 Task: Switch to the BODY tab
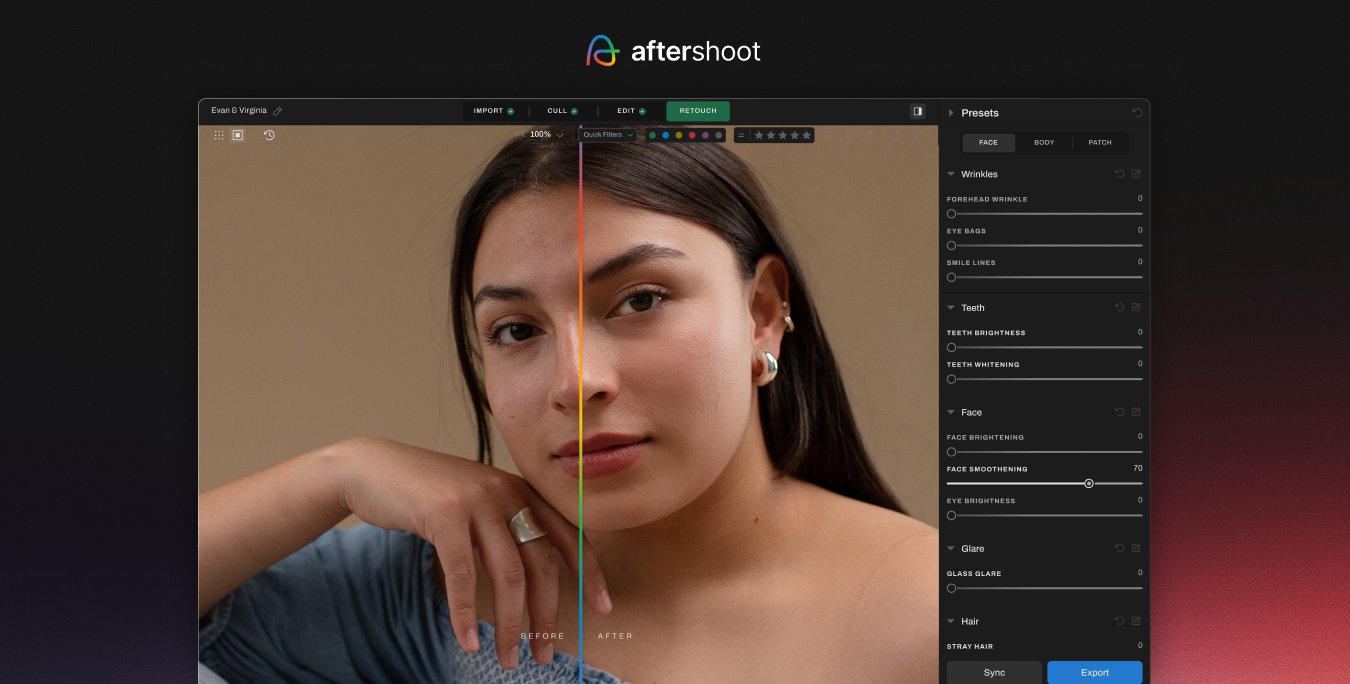[x=1044, y=143]
